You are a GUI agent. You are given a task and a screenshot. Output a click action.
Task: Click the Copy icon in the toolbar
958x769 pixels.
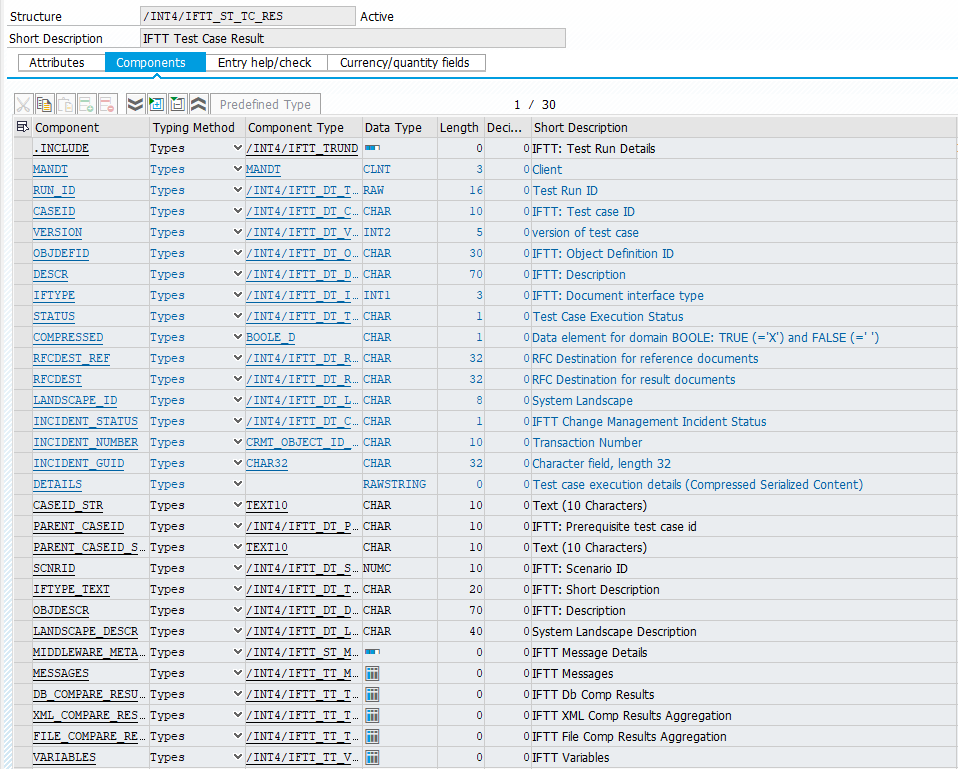pos(45,104)
